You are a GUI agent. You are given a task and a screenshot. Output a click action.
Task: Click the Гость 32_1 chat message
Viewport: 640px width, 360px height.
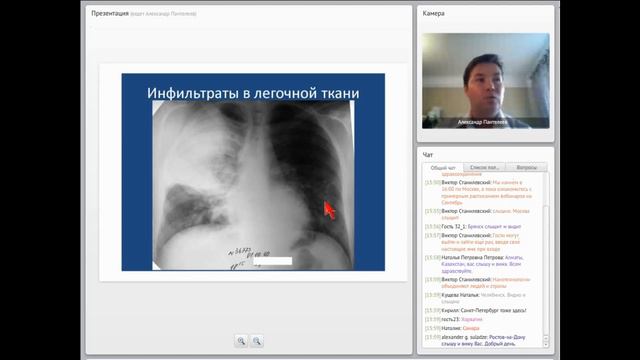pos(473,227)
